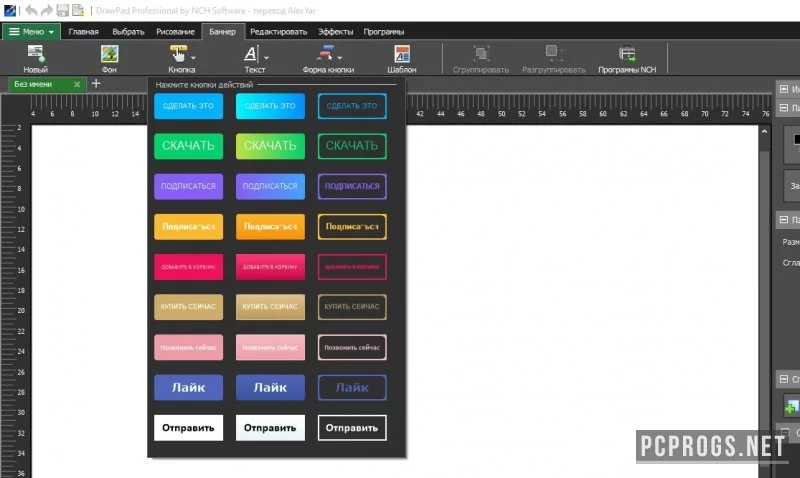This screenshot has height=478, width=800.
Task: Click the green plus icon in right panel
Action: [x=792, y=407]
